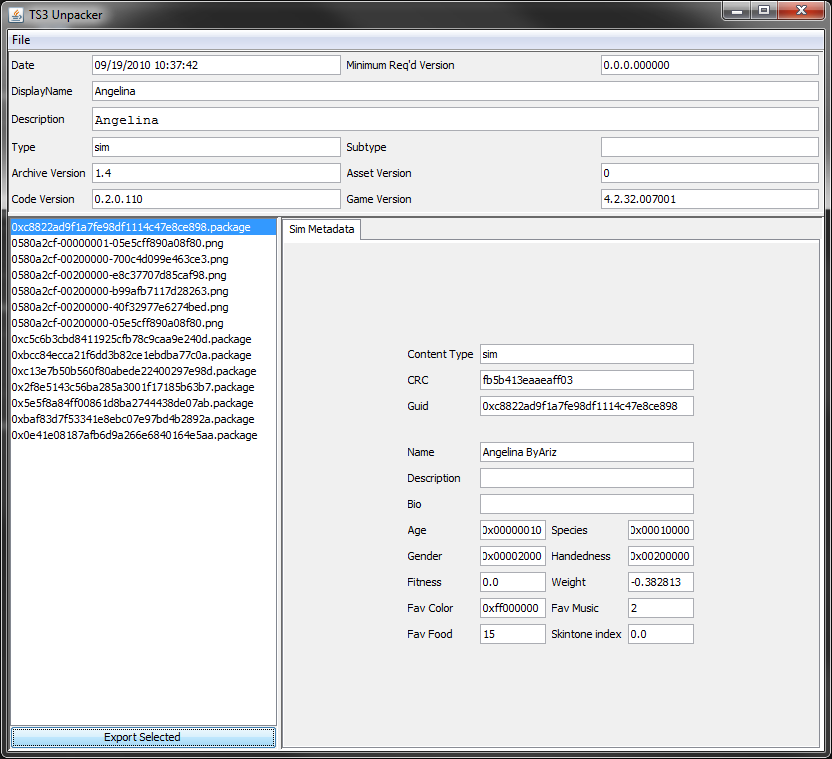
Task: Select 0580a2cf-00200000-e8c37707d85caf98.png in the list
Action: 143,275
